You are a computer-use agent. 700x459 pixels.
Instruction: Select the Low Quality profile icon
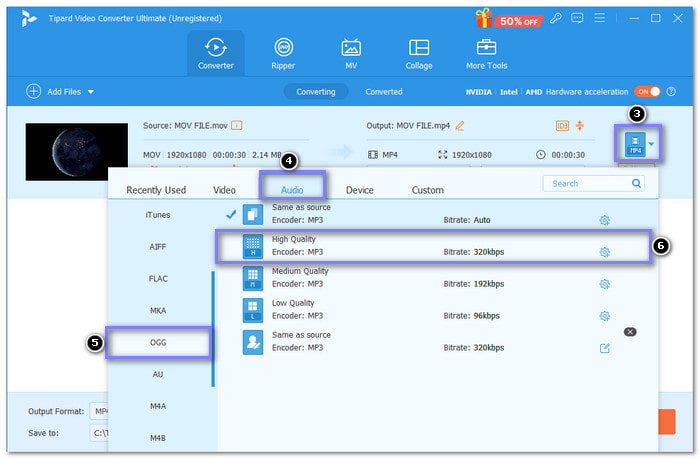[x=253, y=310]
